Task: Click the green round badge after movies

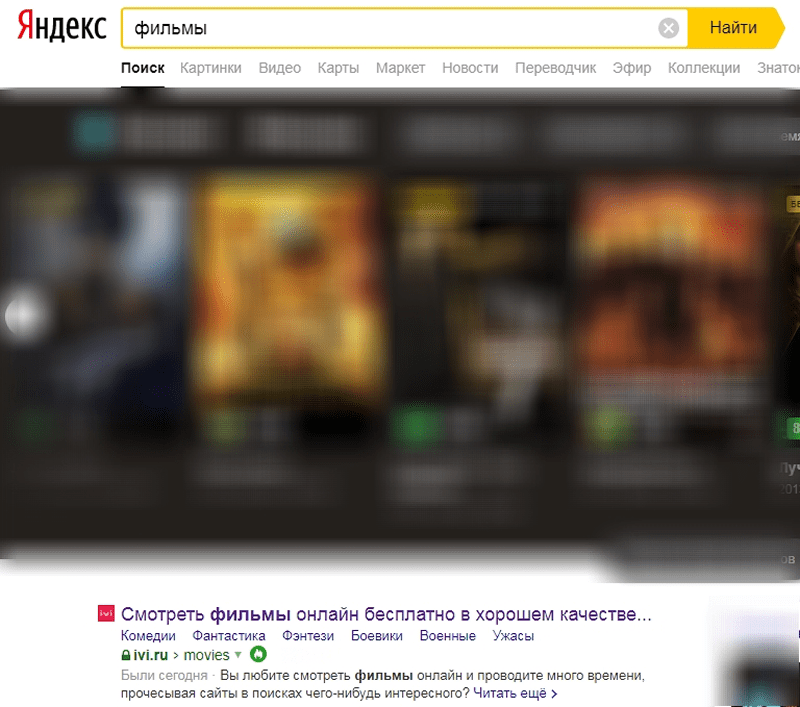Action: pyautogui.click(x=257, y=655)
